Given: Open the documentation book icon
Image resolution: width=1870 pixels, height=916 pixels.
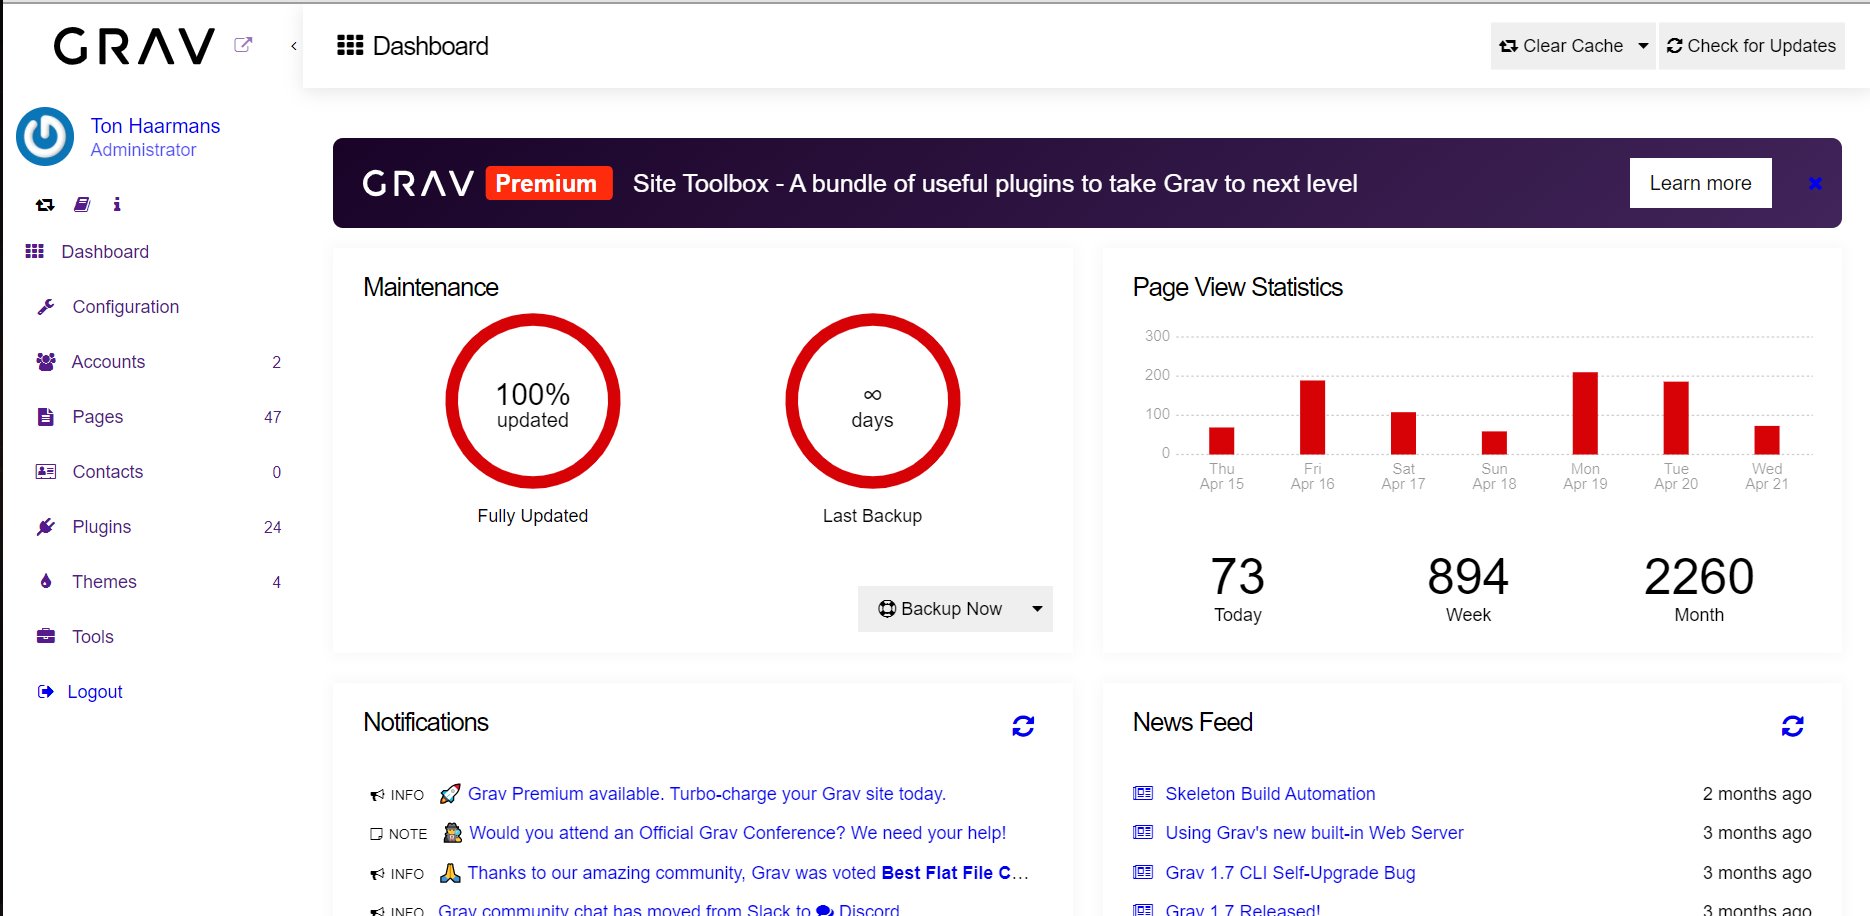Looking at the screenshot, I should pos(82,204).
